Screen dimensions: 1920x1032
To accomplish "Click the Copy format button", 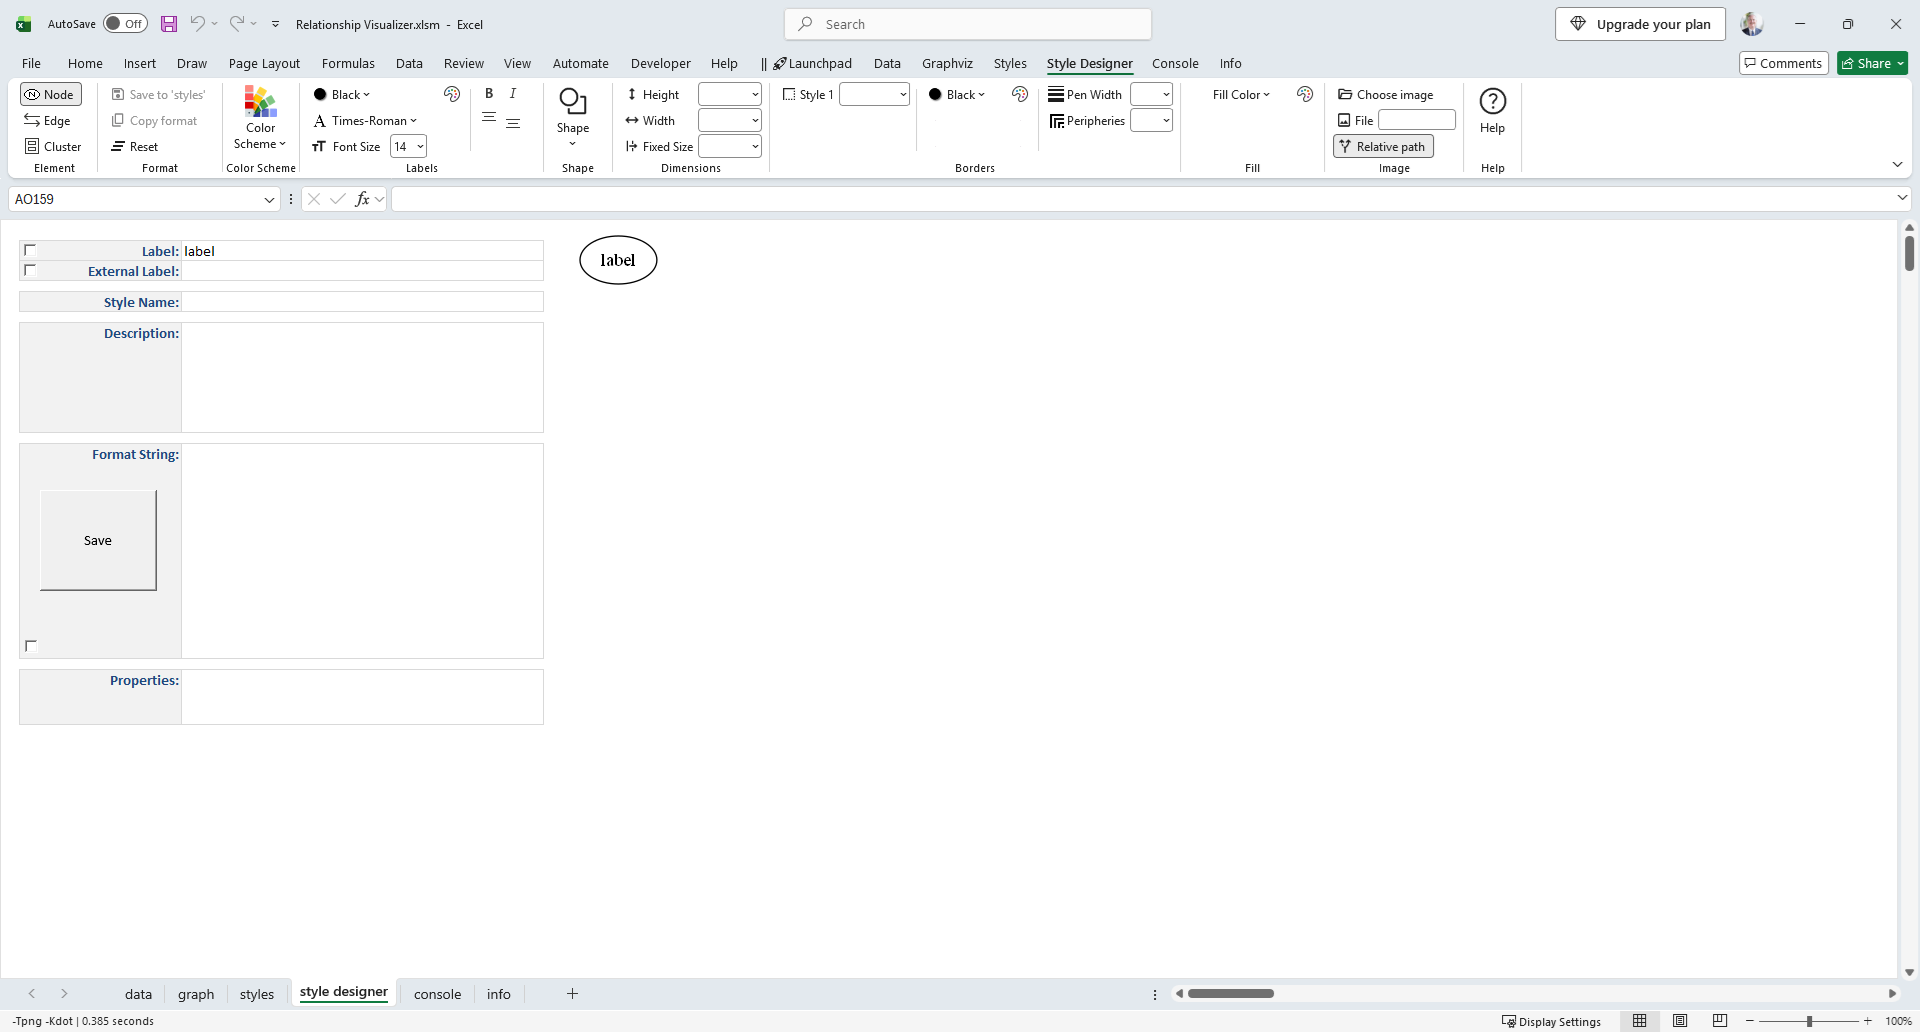I will [x=155, y=120].
